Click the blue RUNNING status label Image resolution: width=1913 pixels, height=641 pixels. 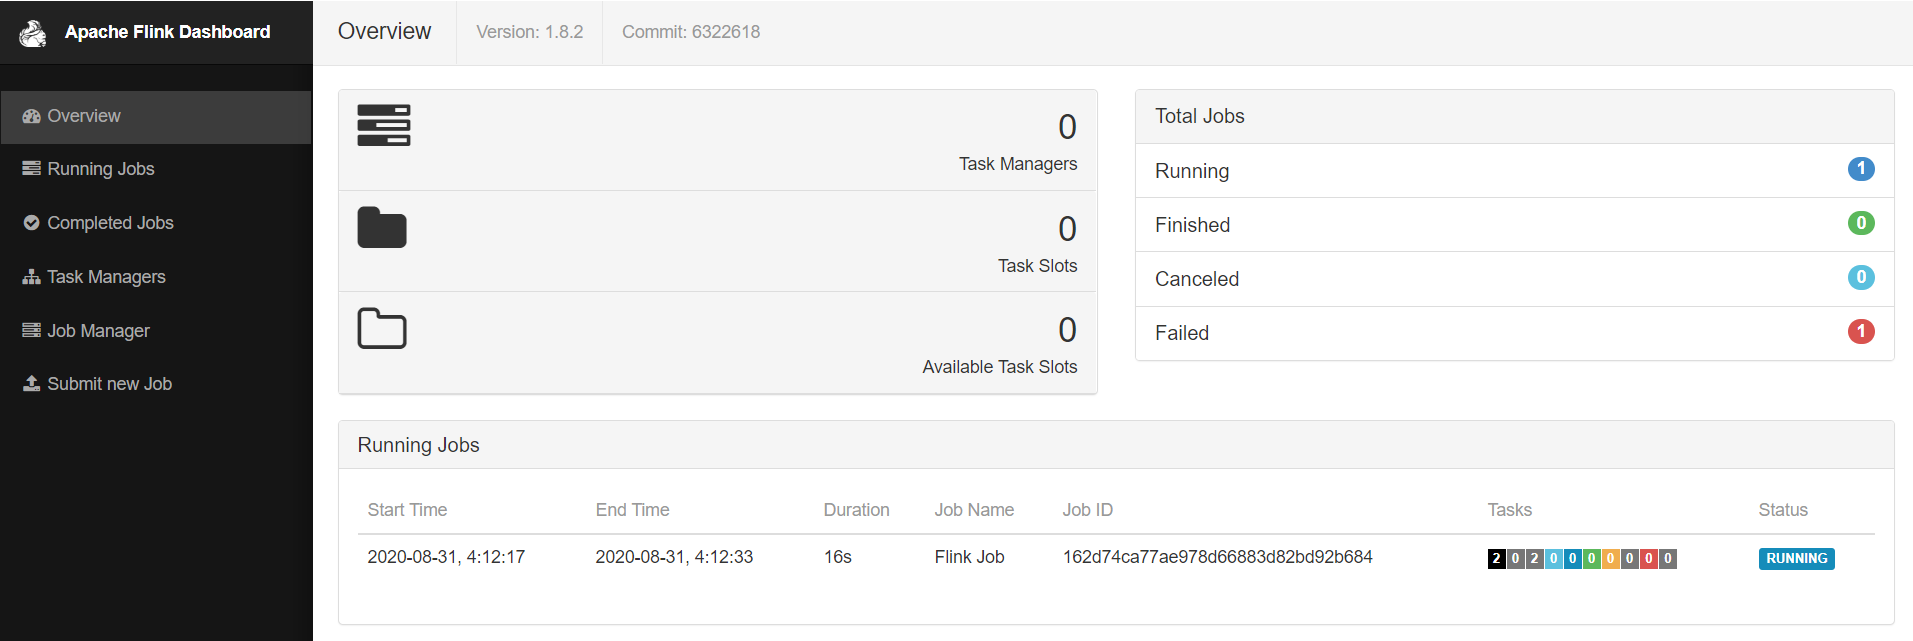coord(1796,559)
